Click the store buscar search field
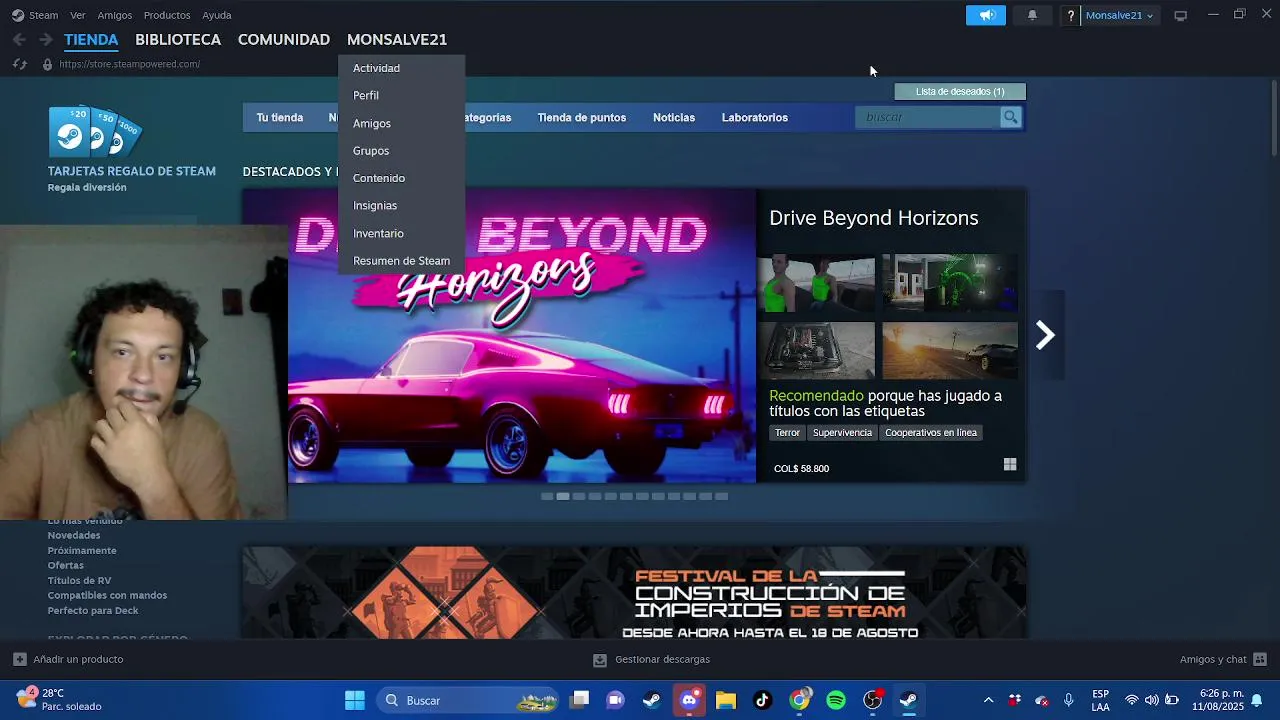Viewport: 1280px width, 720px height. pyautogui.click(x=928, y=117)
